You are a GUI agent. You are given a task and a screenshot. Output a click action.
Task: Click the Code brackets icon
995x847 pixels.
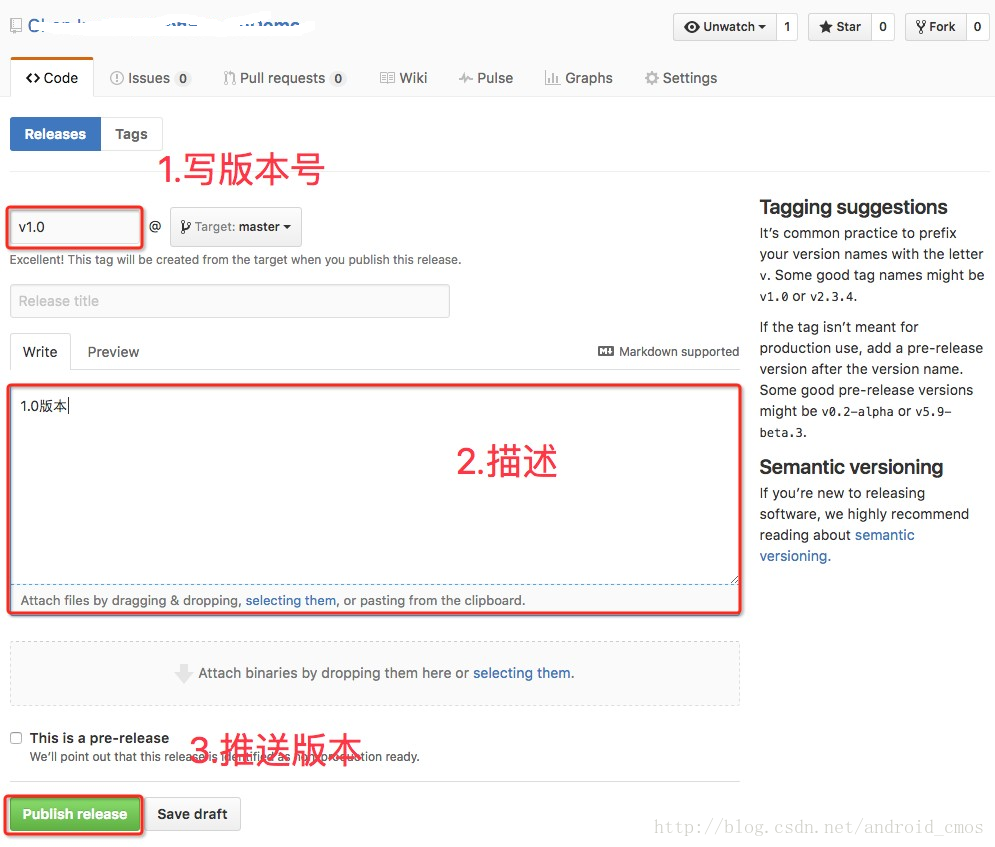tap(33, 78)
